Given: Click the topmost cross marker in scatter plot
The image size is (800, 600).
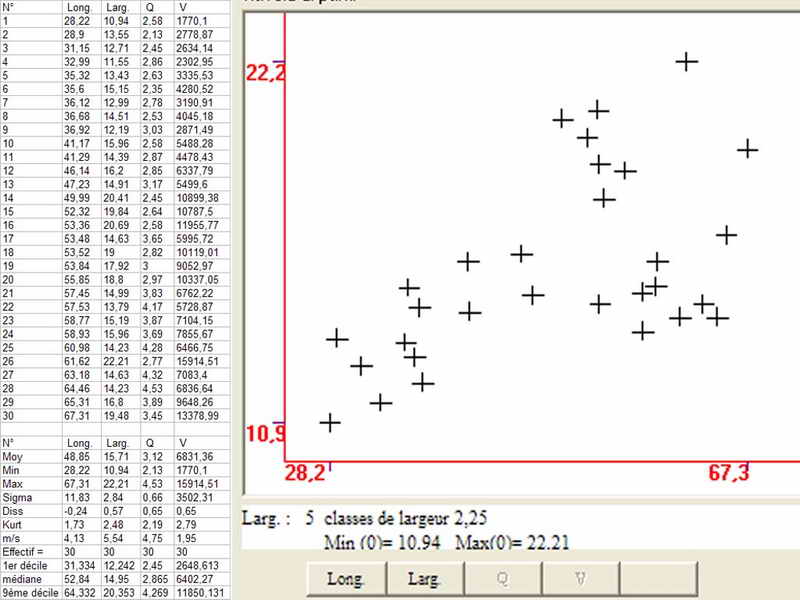Looking at the screenshot, I should 686,61.
